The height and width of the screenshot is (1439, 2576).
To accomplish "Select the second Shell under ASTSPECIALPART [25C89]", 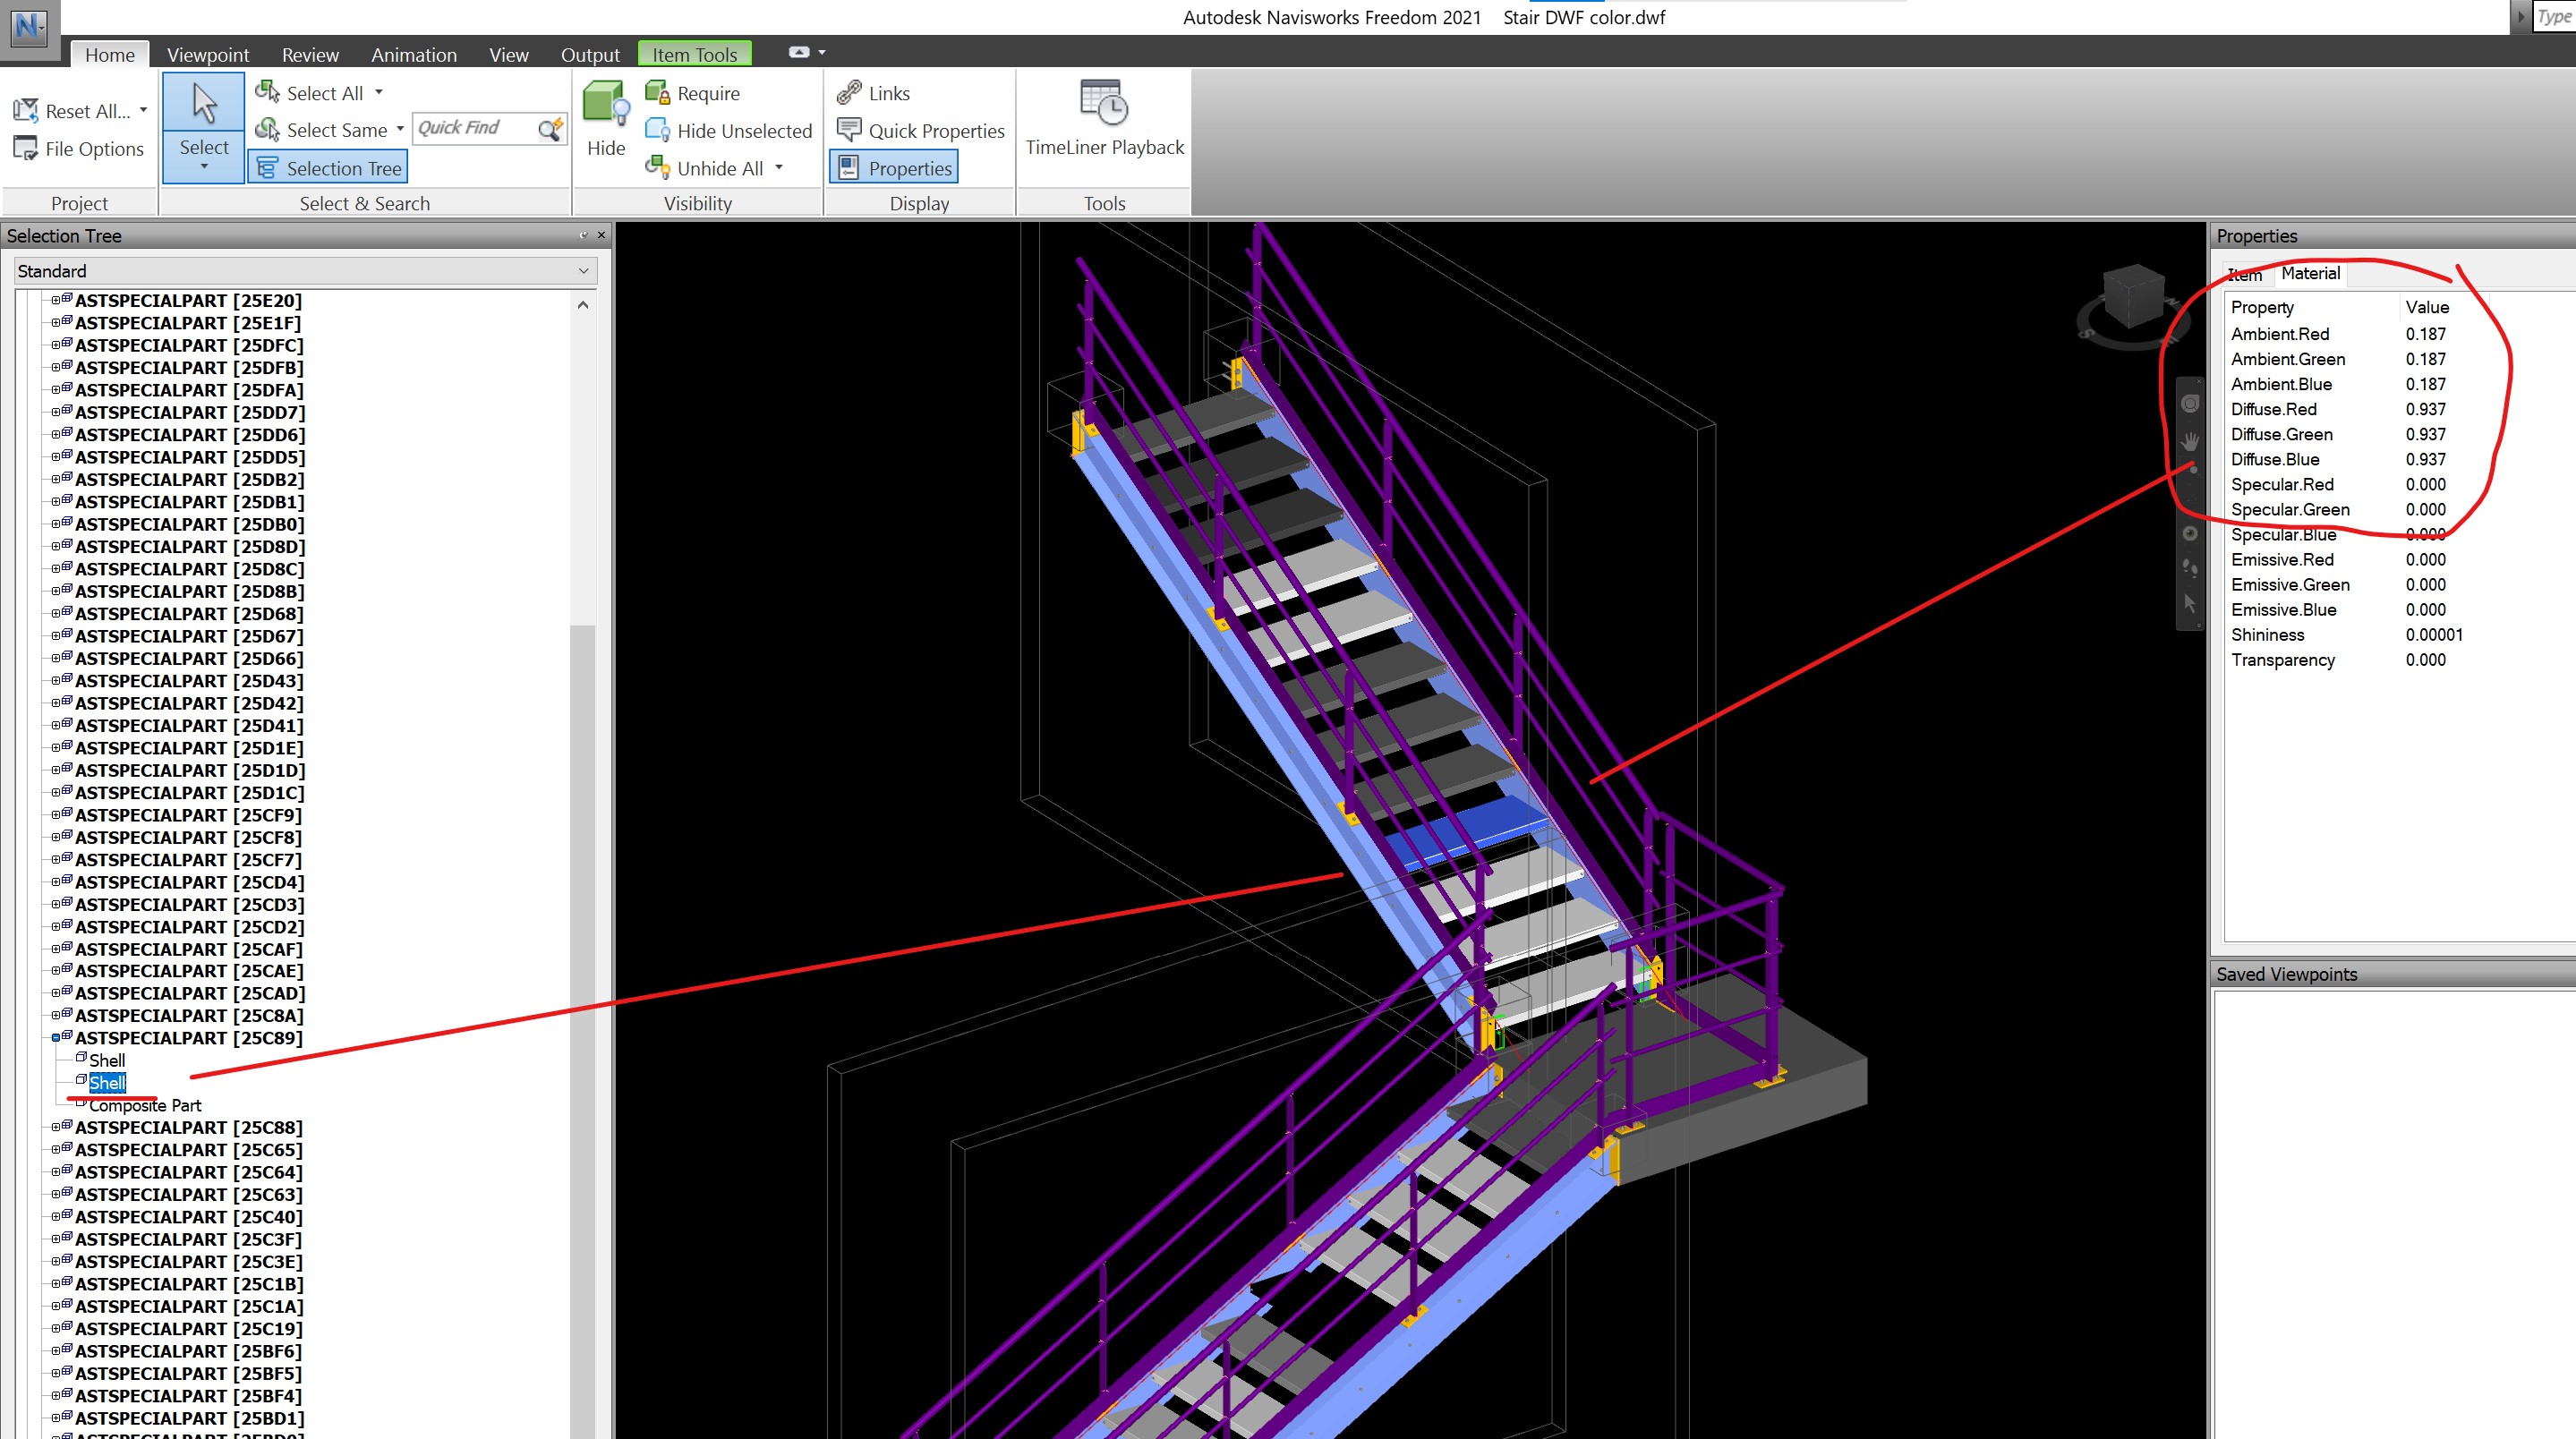I will [106, 1082].
